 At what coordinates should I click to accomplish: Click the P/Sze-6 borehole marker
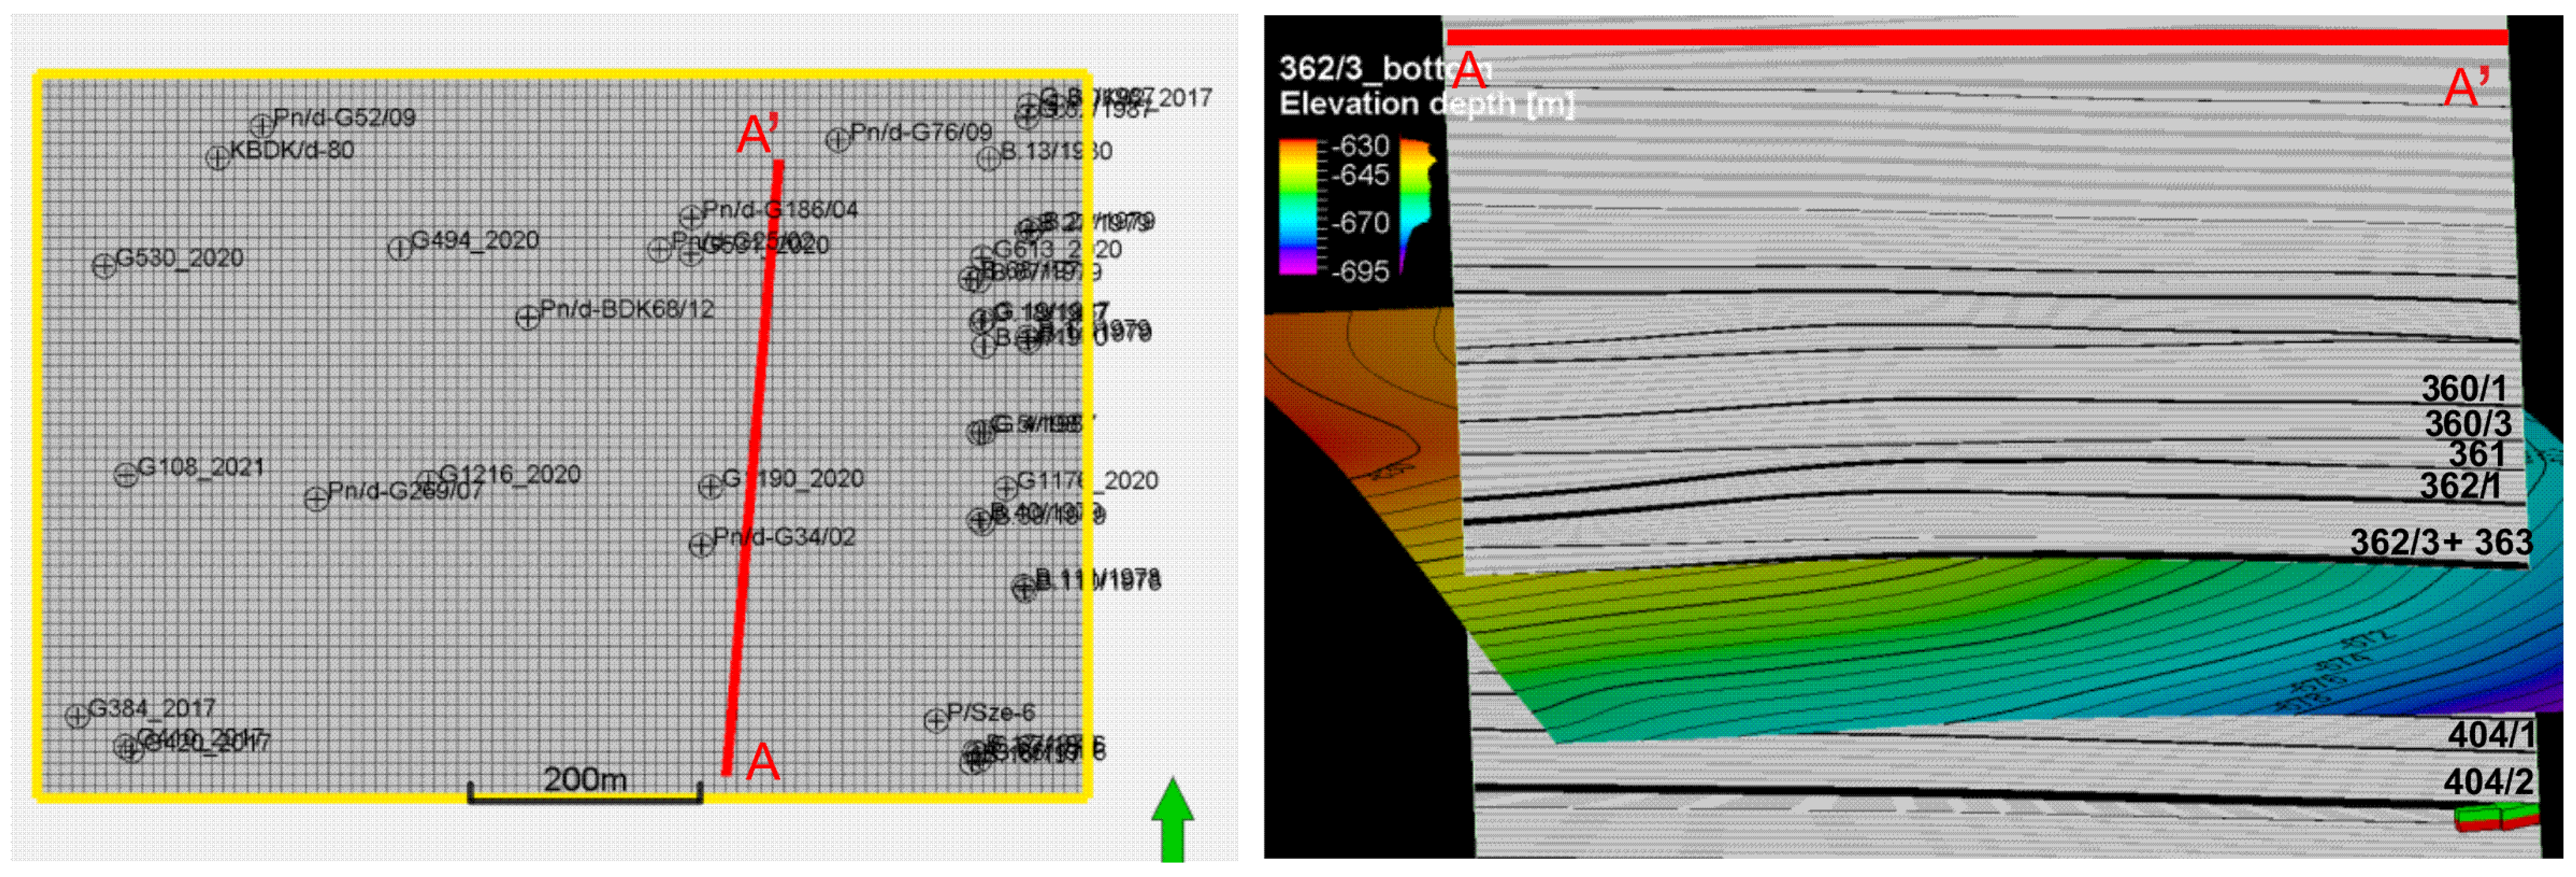coord(935,720)
